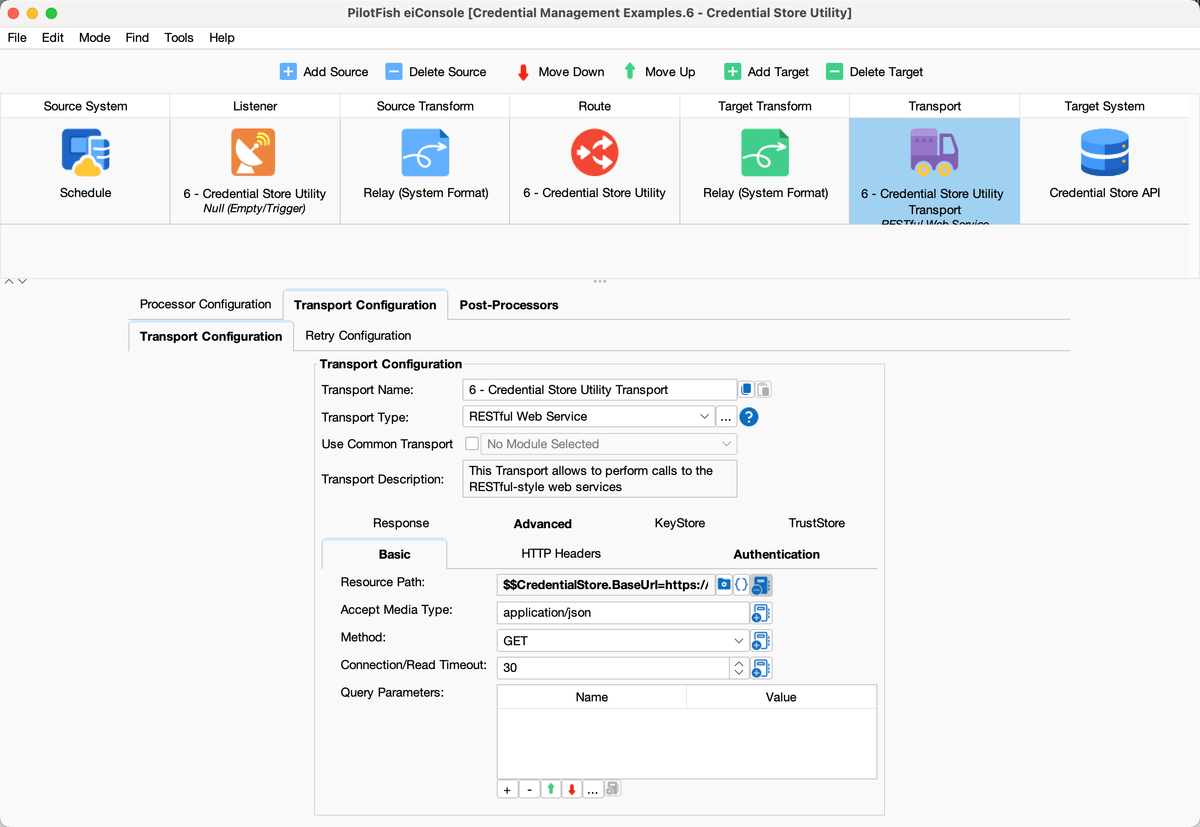1200x827 pixels.
Task: Copy the transport using the copy icon
Action: coord(746,390)
